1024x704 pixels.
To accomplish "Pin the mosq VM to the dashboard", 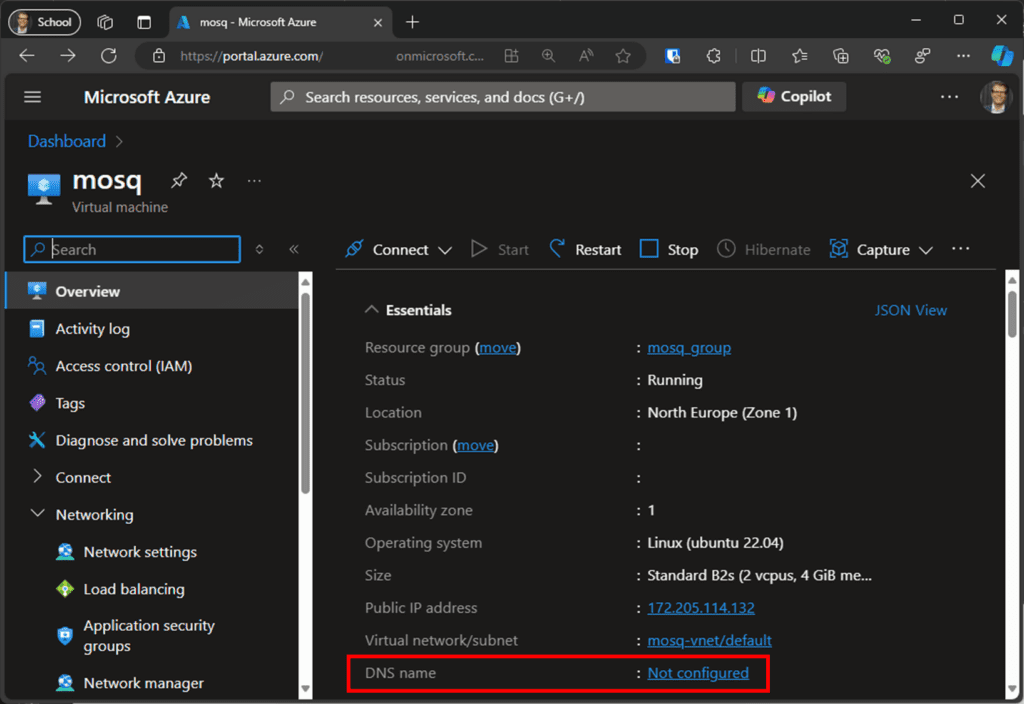I will pyautogui.click(x=178, y=180).
